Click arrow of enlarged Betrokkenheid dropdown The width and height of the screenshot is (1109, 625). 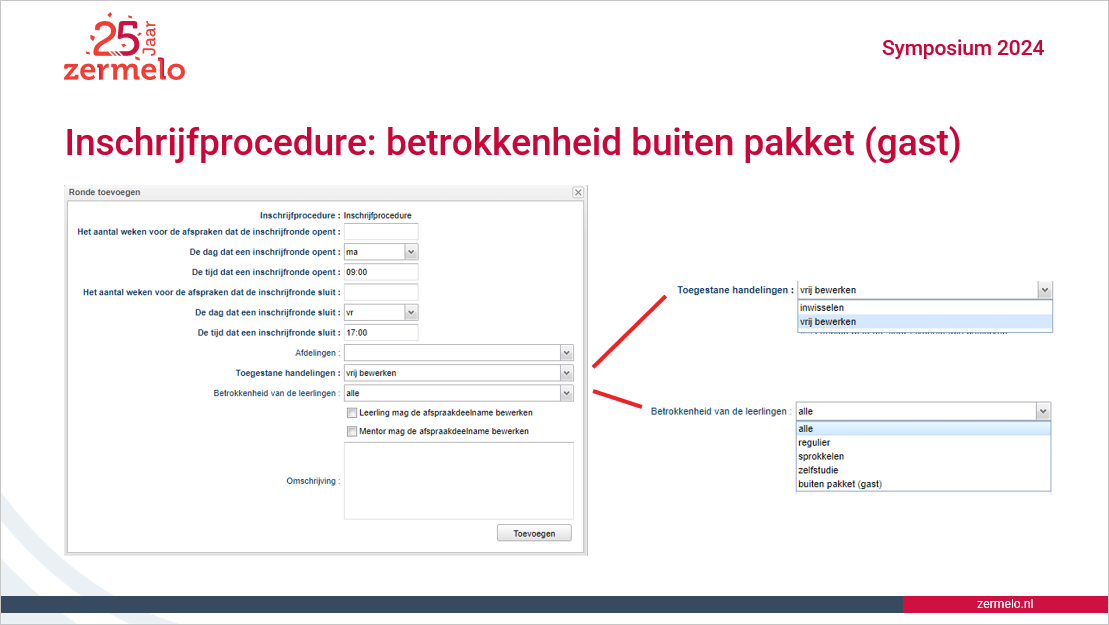tap(1043, 411)
